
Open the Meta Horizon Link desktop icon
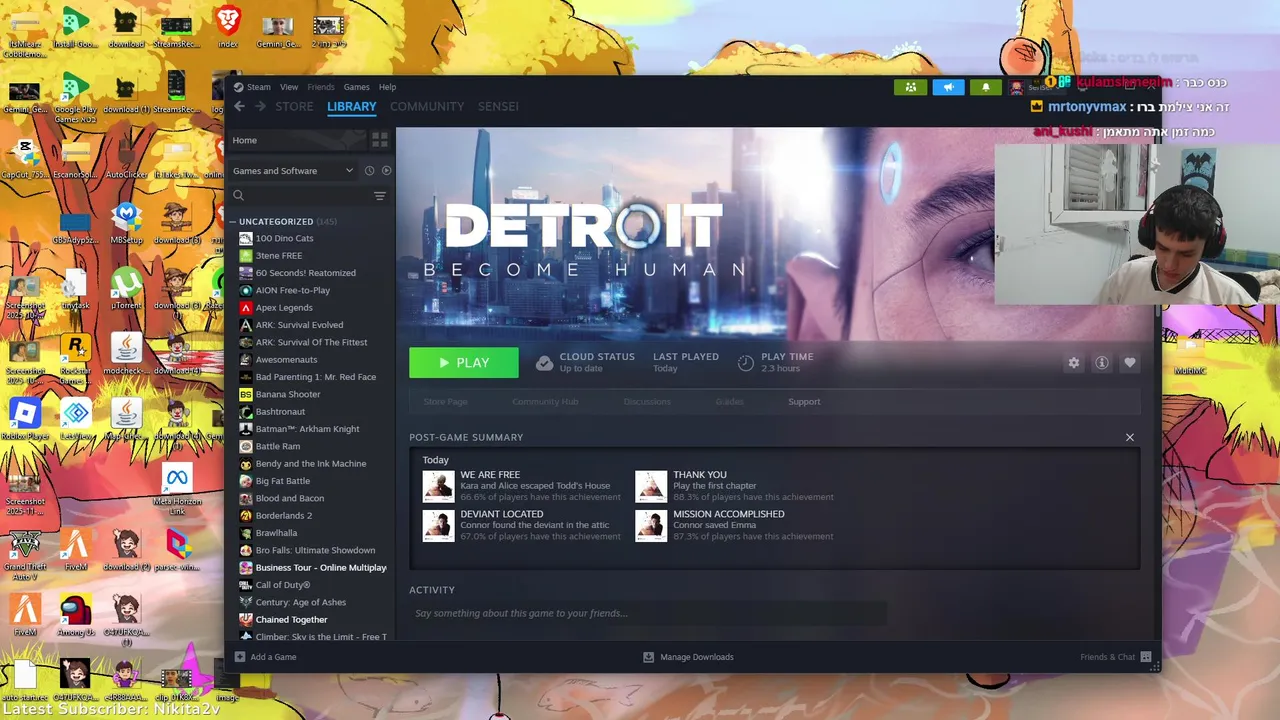point(177,490)
